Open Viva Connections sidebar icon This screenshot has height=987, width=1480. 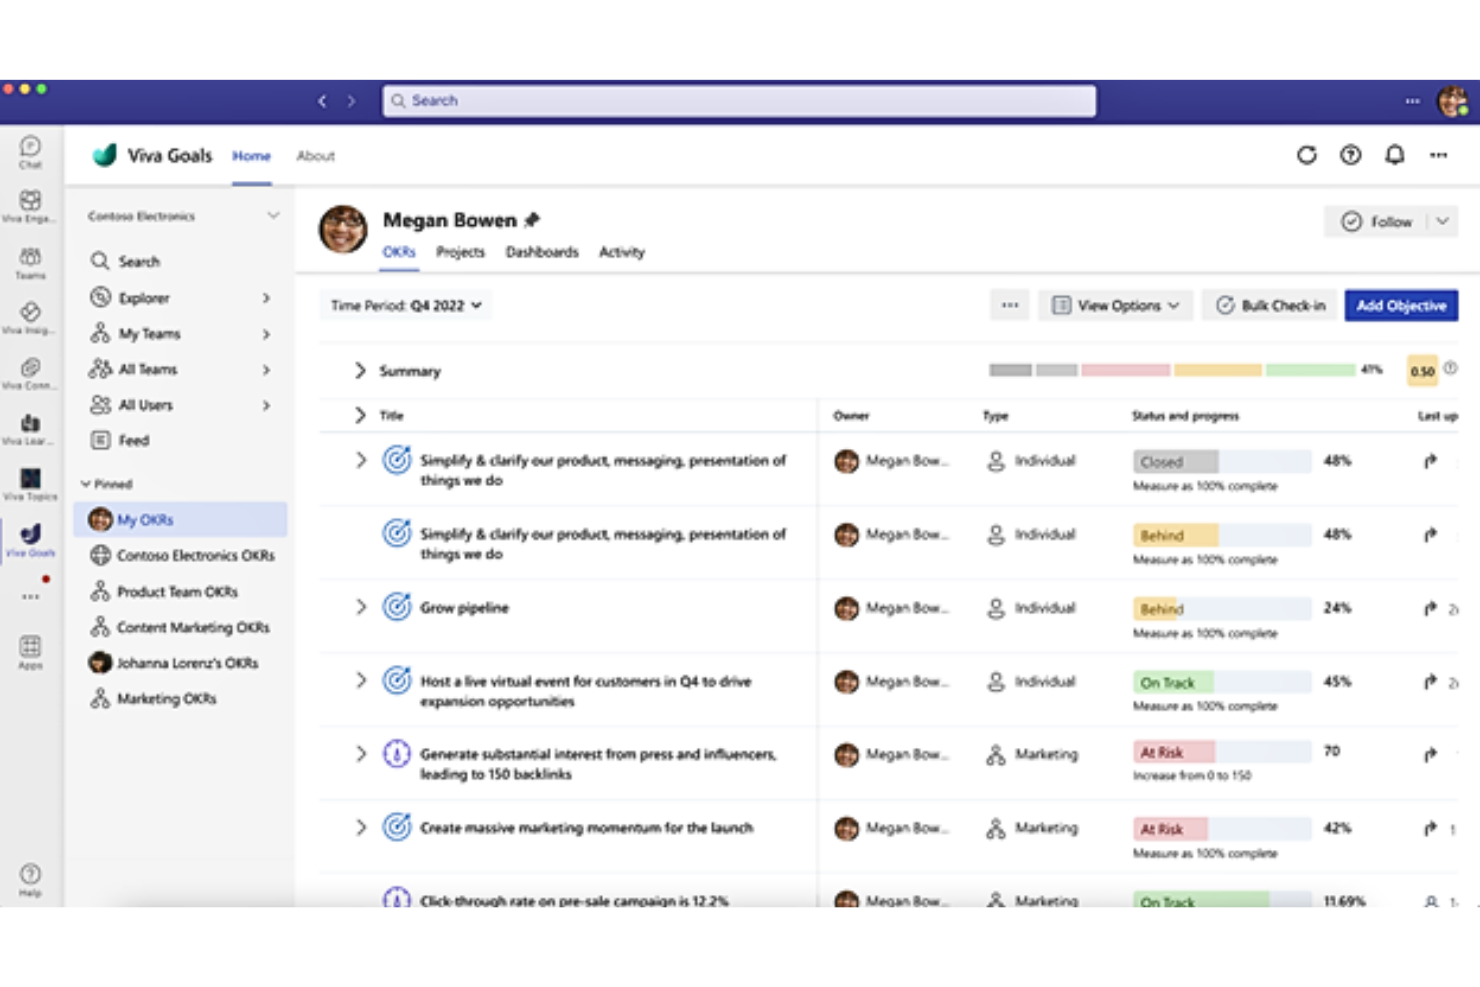tap(30, 372)
